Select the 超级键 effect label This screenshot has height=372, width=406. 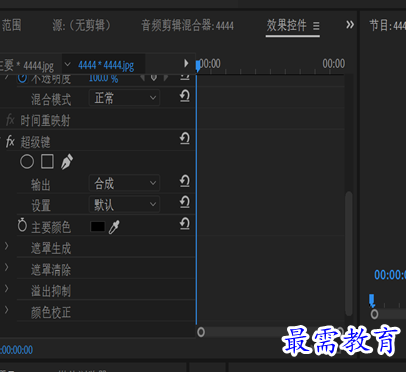point(35,142)
